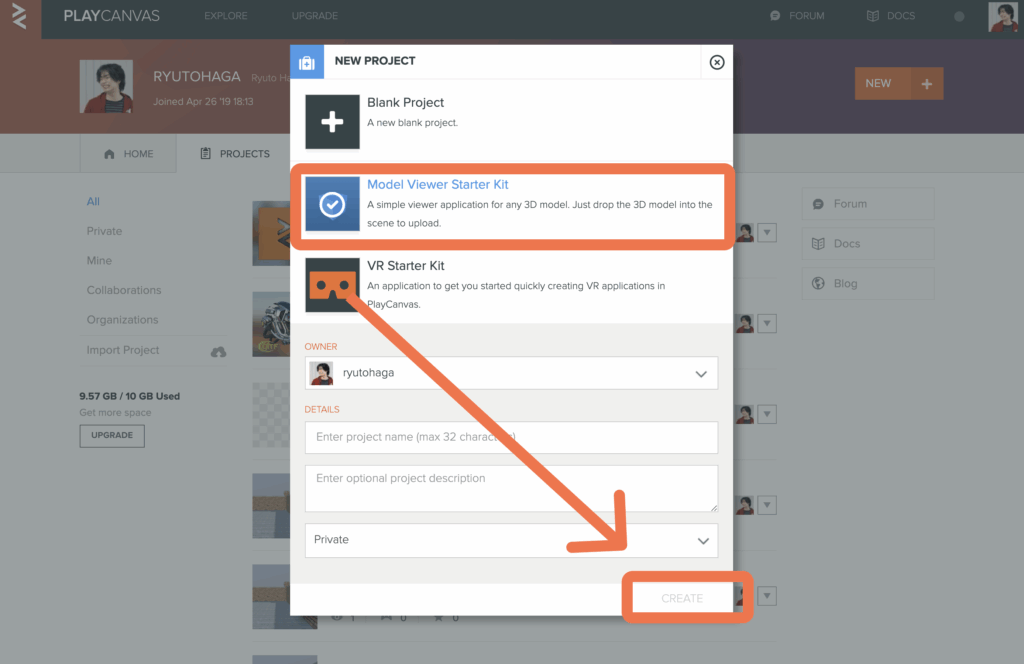
Task: Click the notification dot icon in top bar
Action: point(959,16)
